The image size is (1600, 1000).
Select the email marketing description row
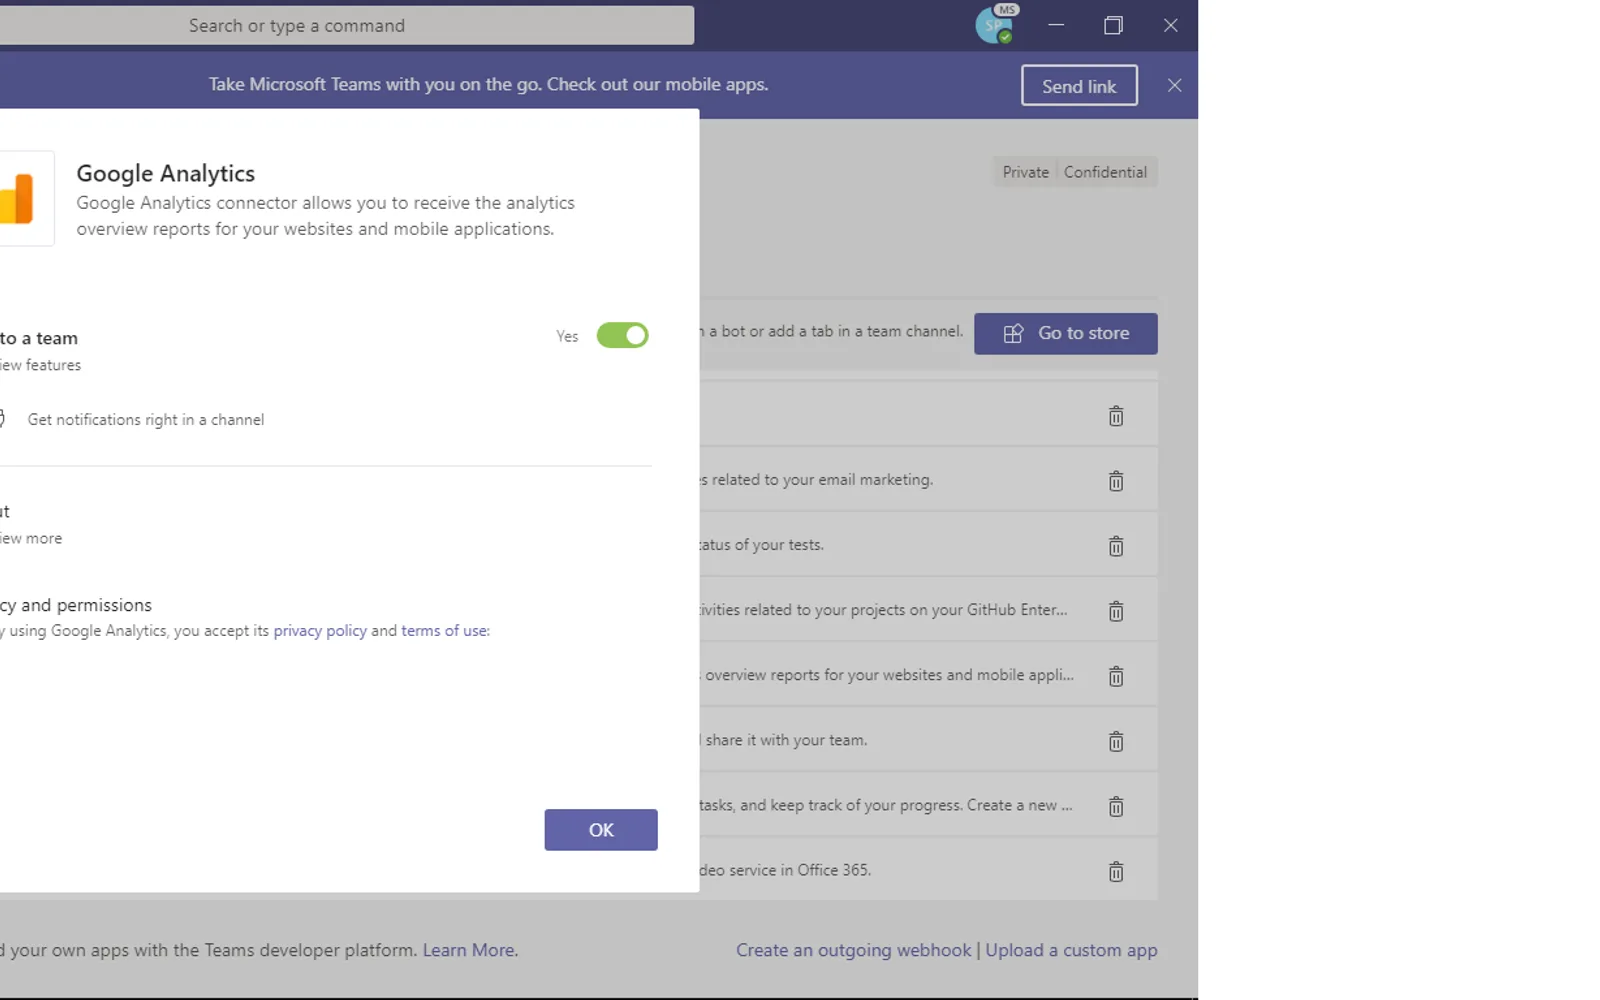pyautogui.click(x=928, y=480)
